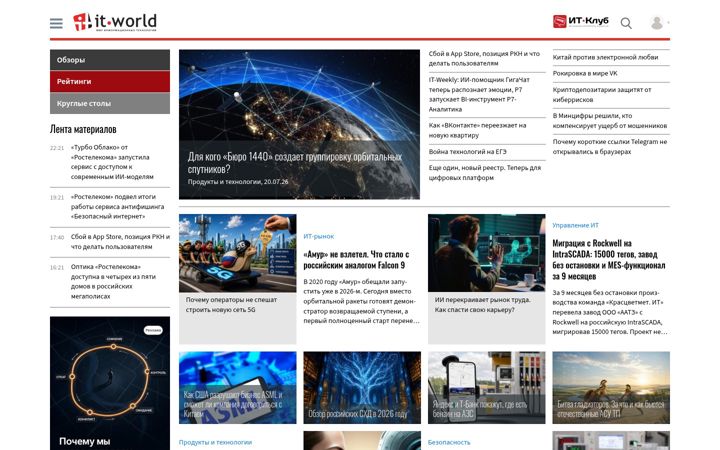Open Почему операторы не спешат строить 5G
The height and width of the screenshot is (450, 720).
click(x=231, y=304)
